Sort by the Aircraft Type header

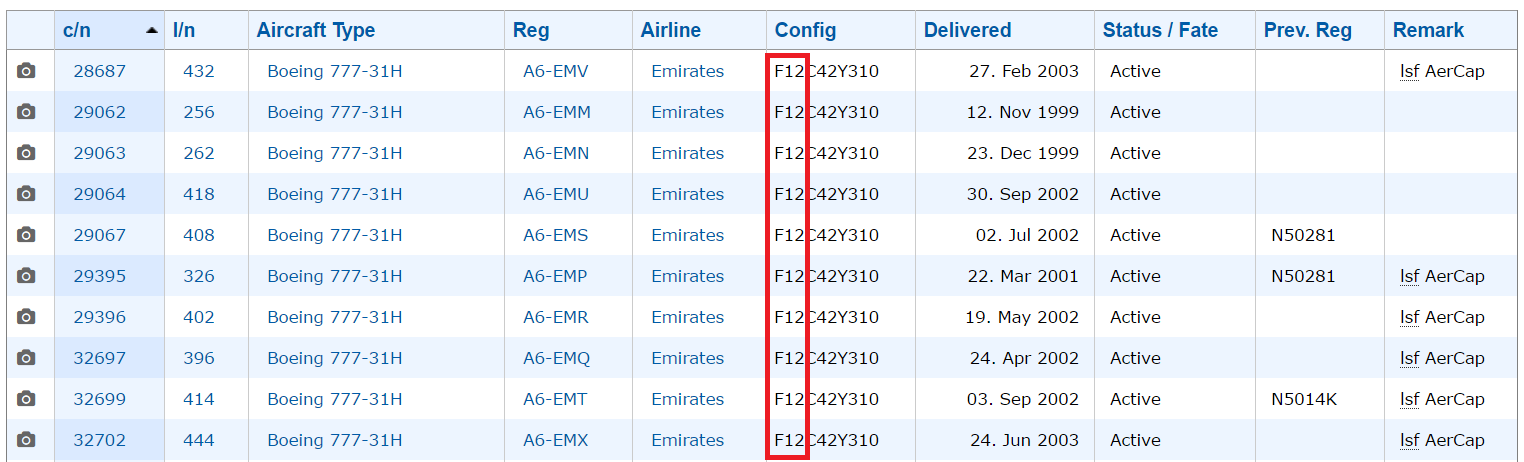(316, 30)
